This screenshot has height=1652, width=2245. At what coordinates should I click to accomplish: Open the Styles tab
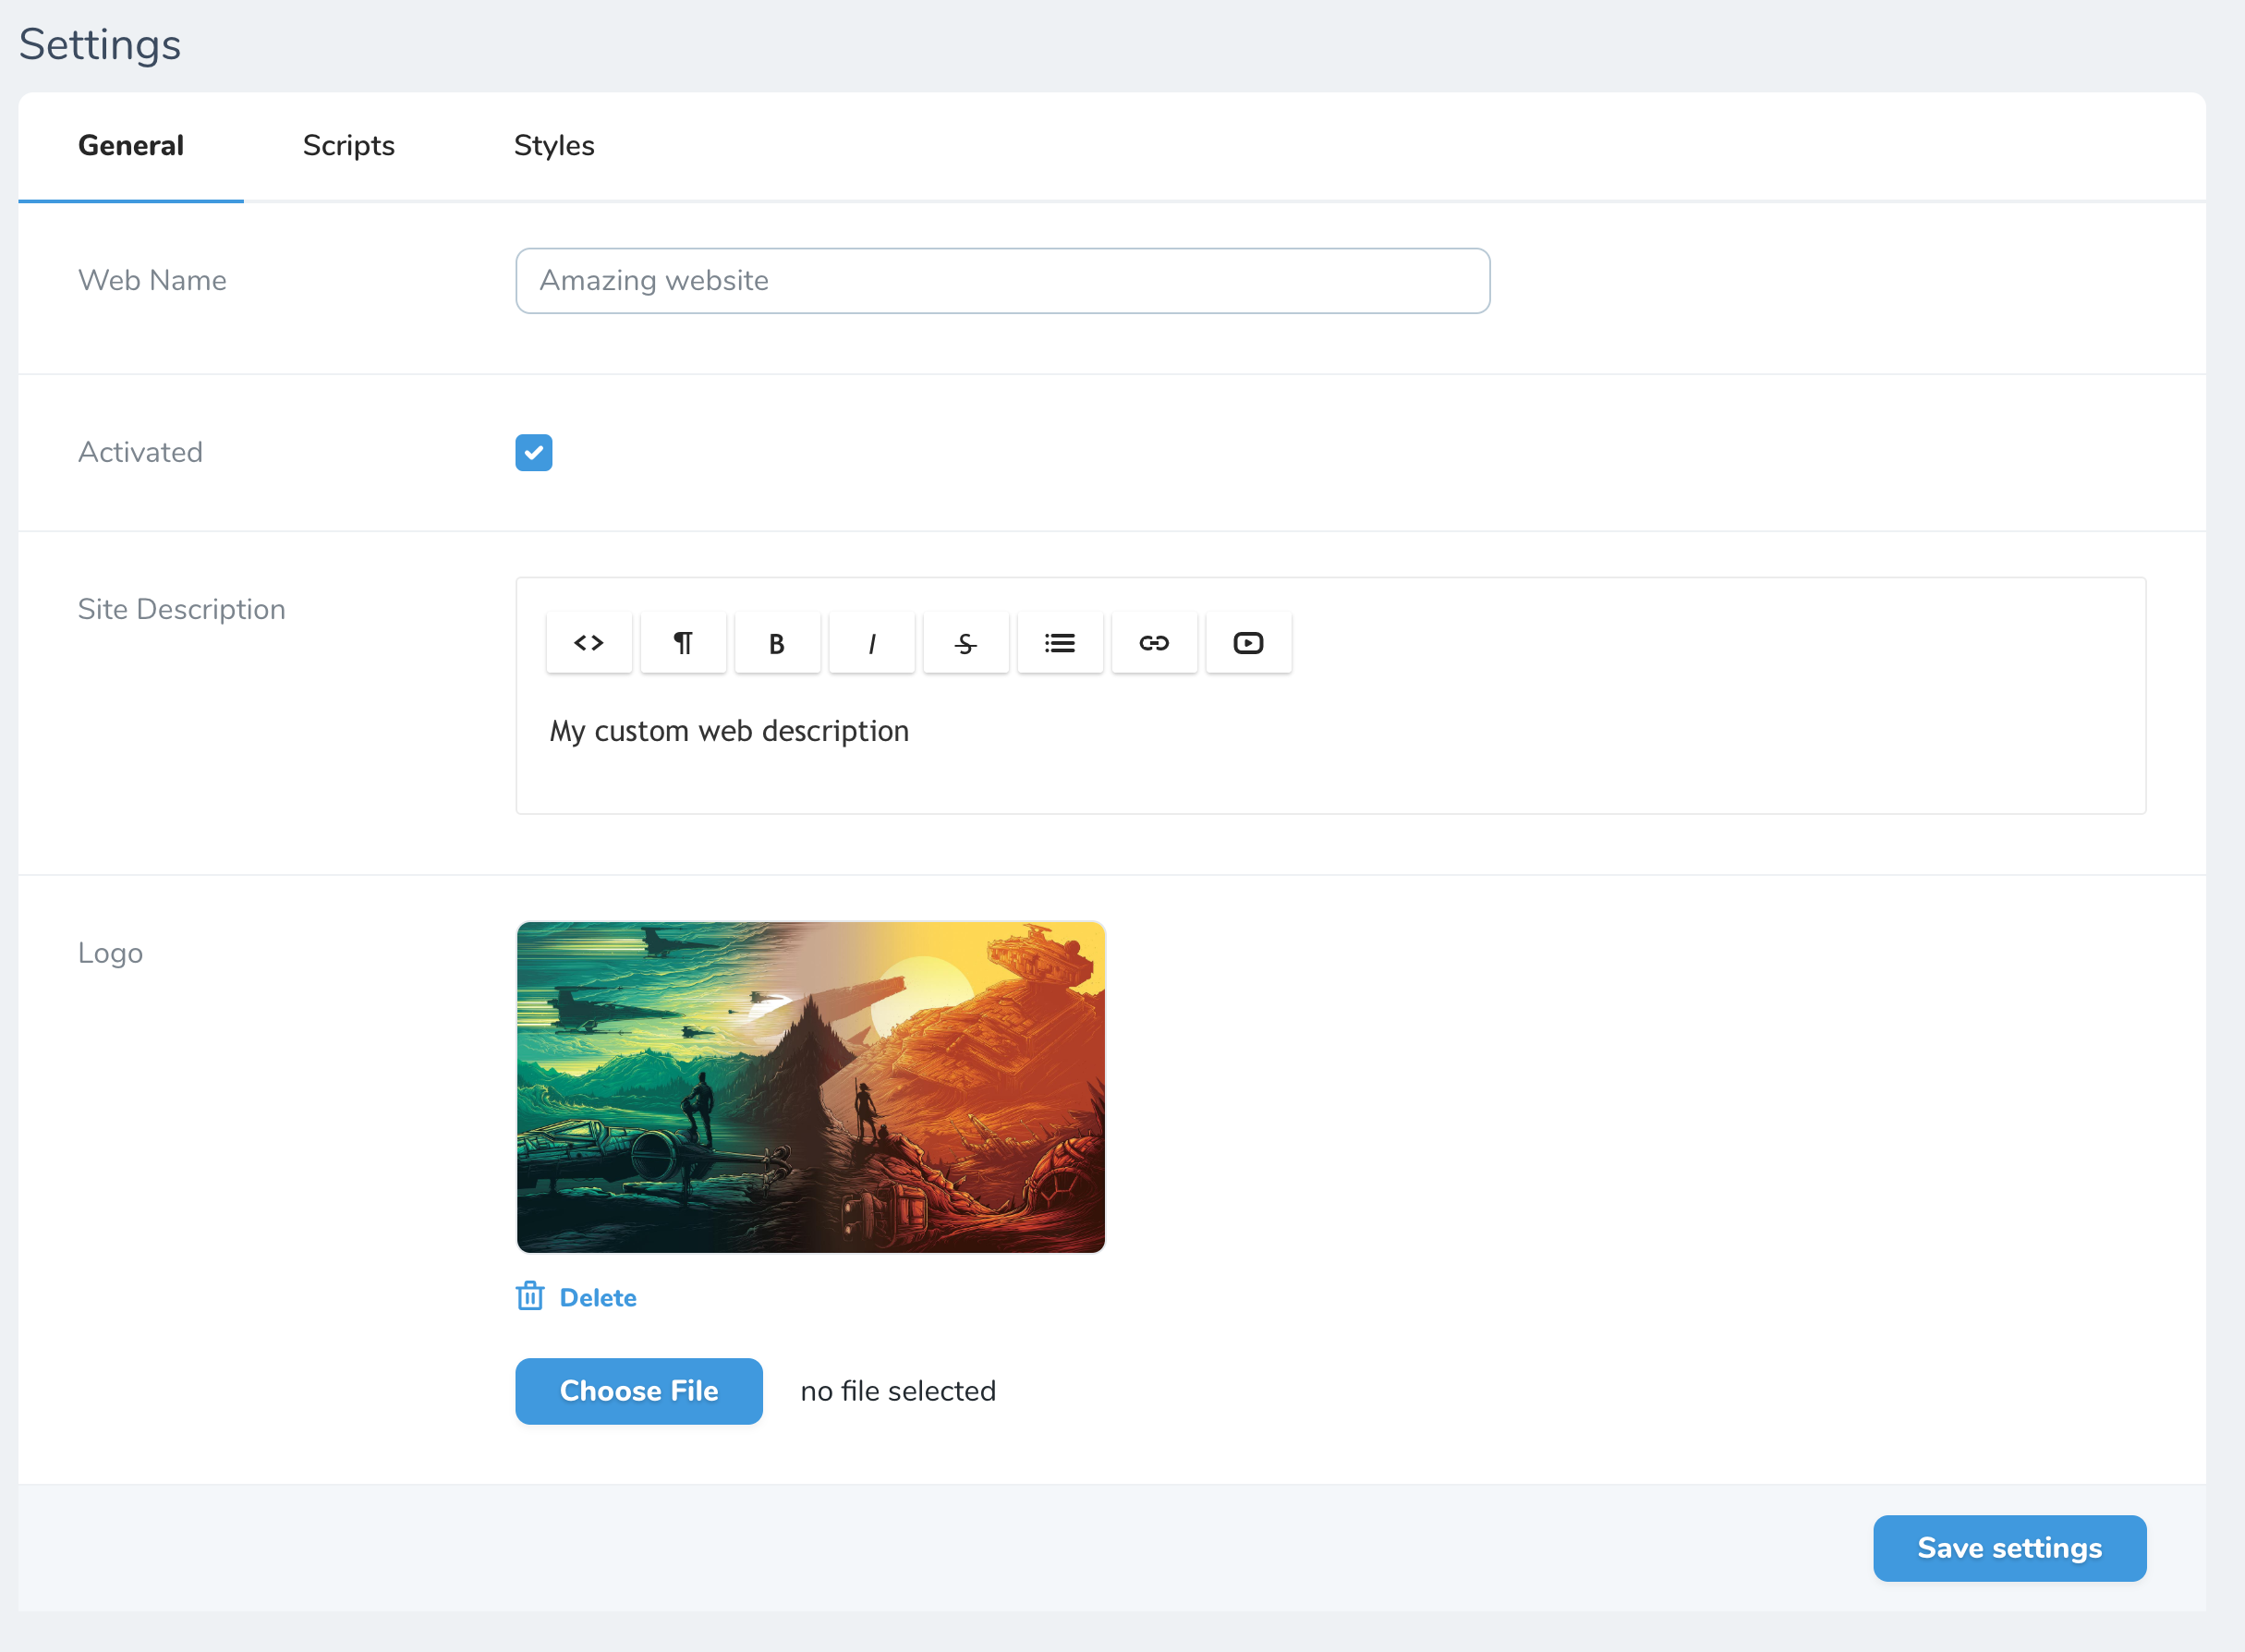click(x=554, y=146)
